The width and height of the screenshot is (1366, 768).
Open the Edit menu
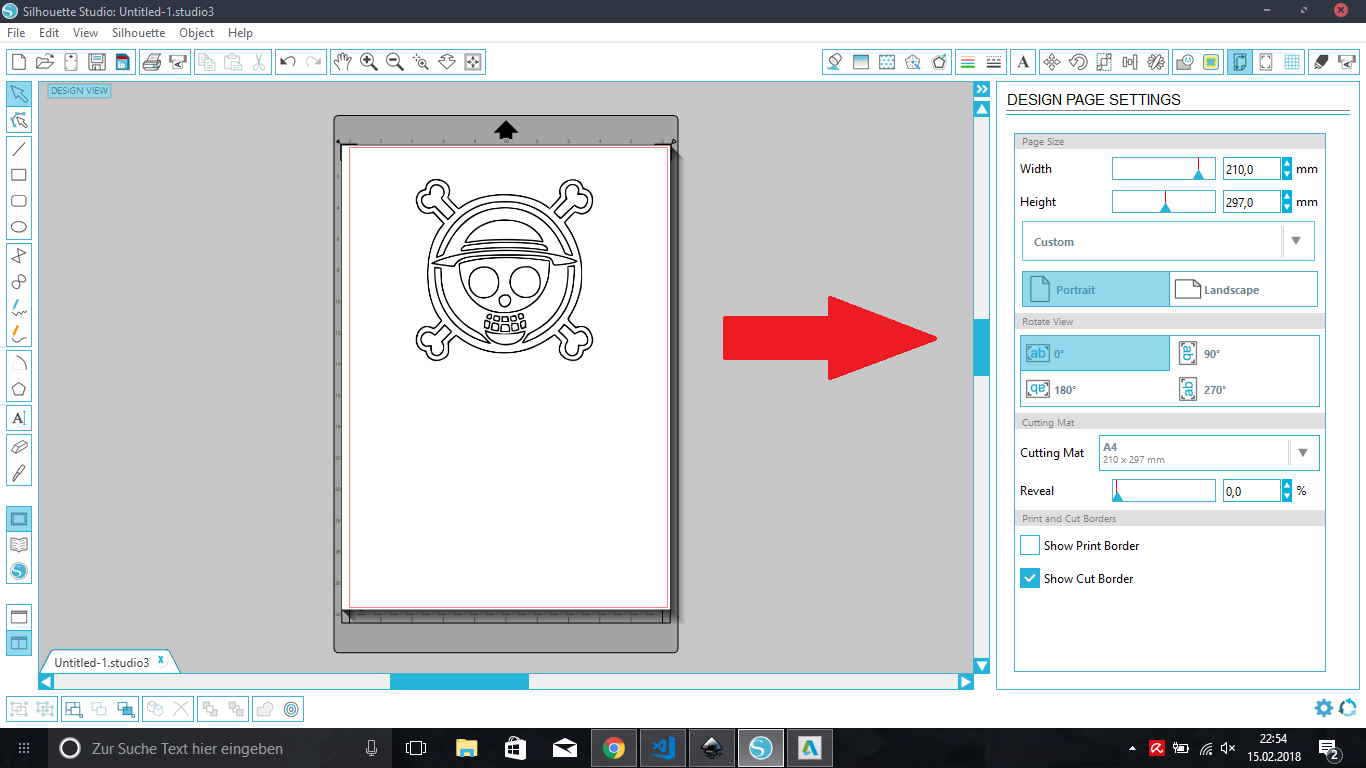[49, 33]
